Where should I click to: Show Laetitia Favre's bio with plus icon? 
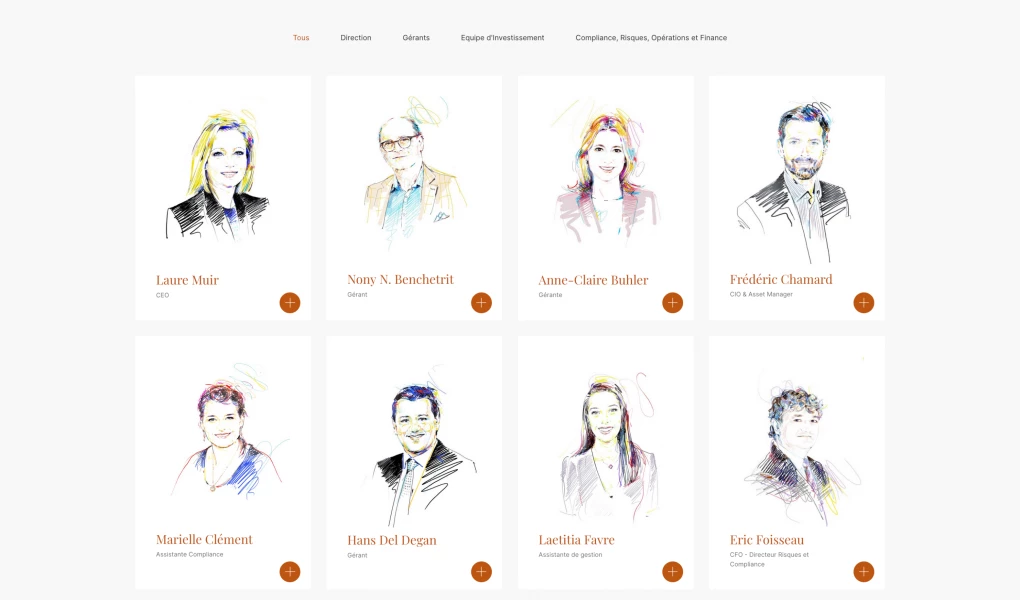tap(672, 572)
